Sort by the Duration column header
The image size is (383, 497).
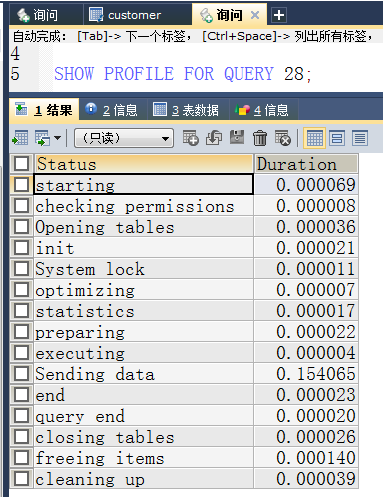click(306, 164)
